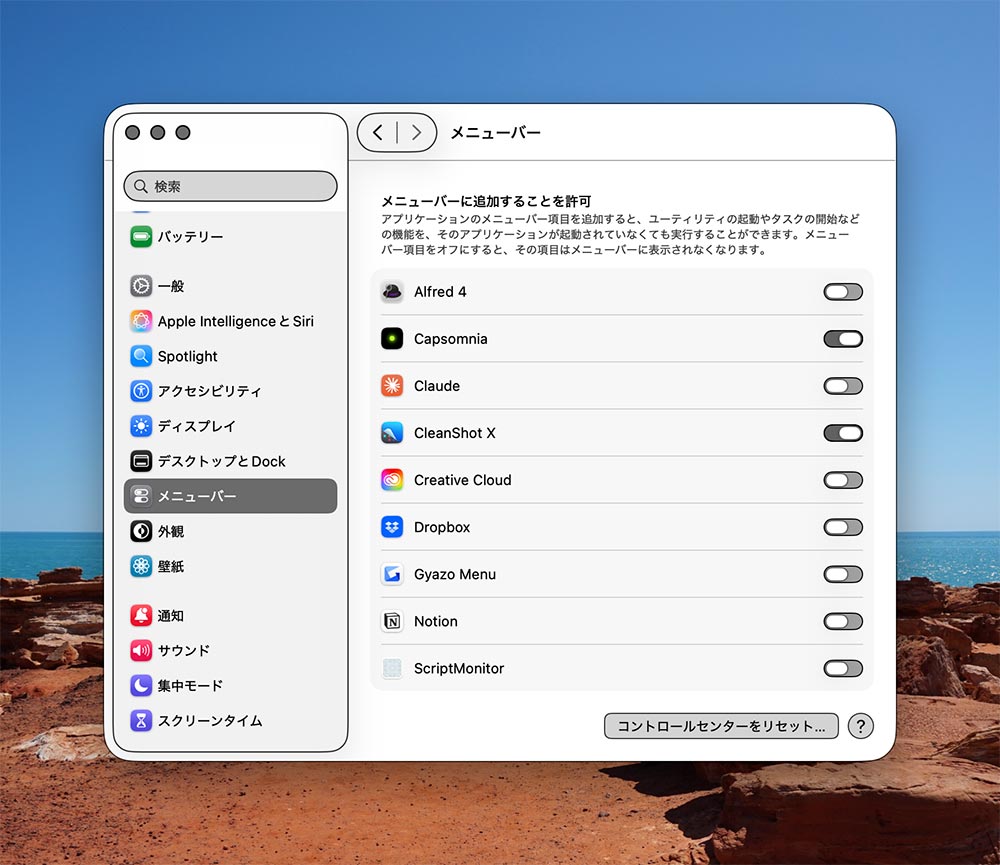Open Spotlight settings in sidebar

coord(230,356)
